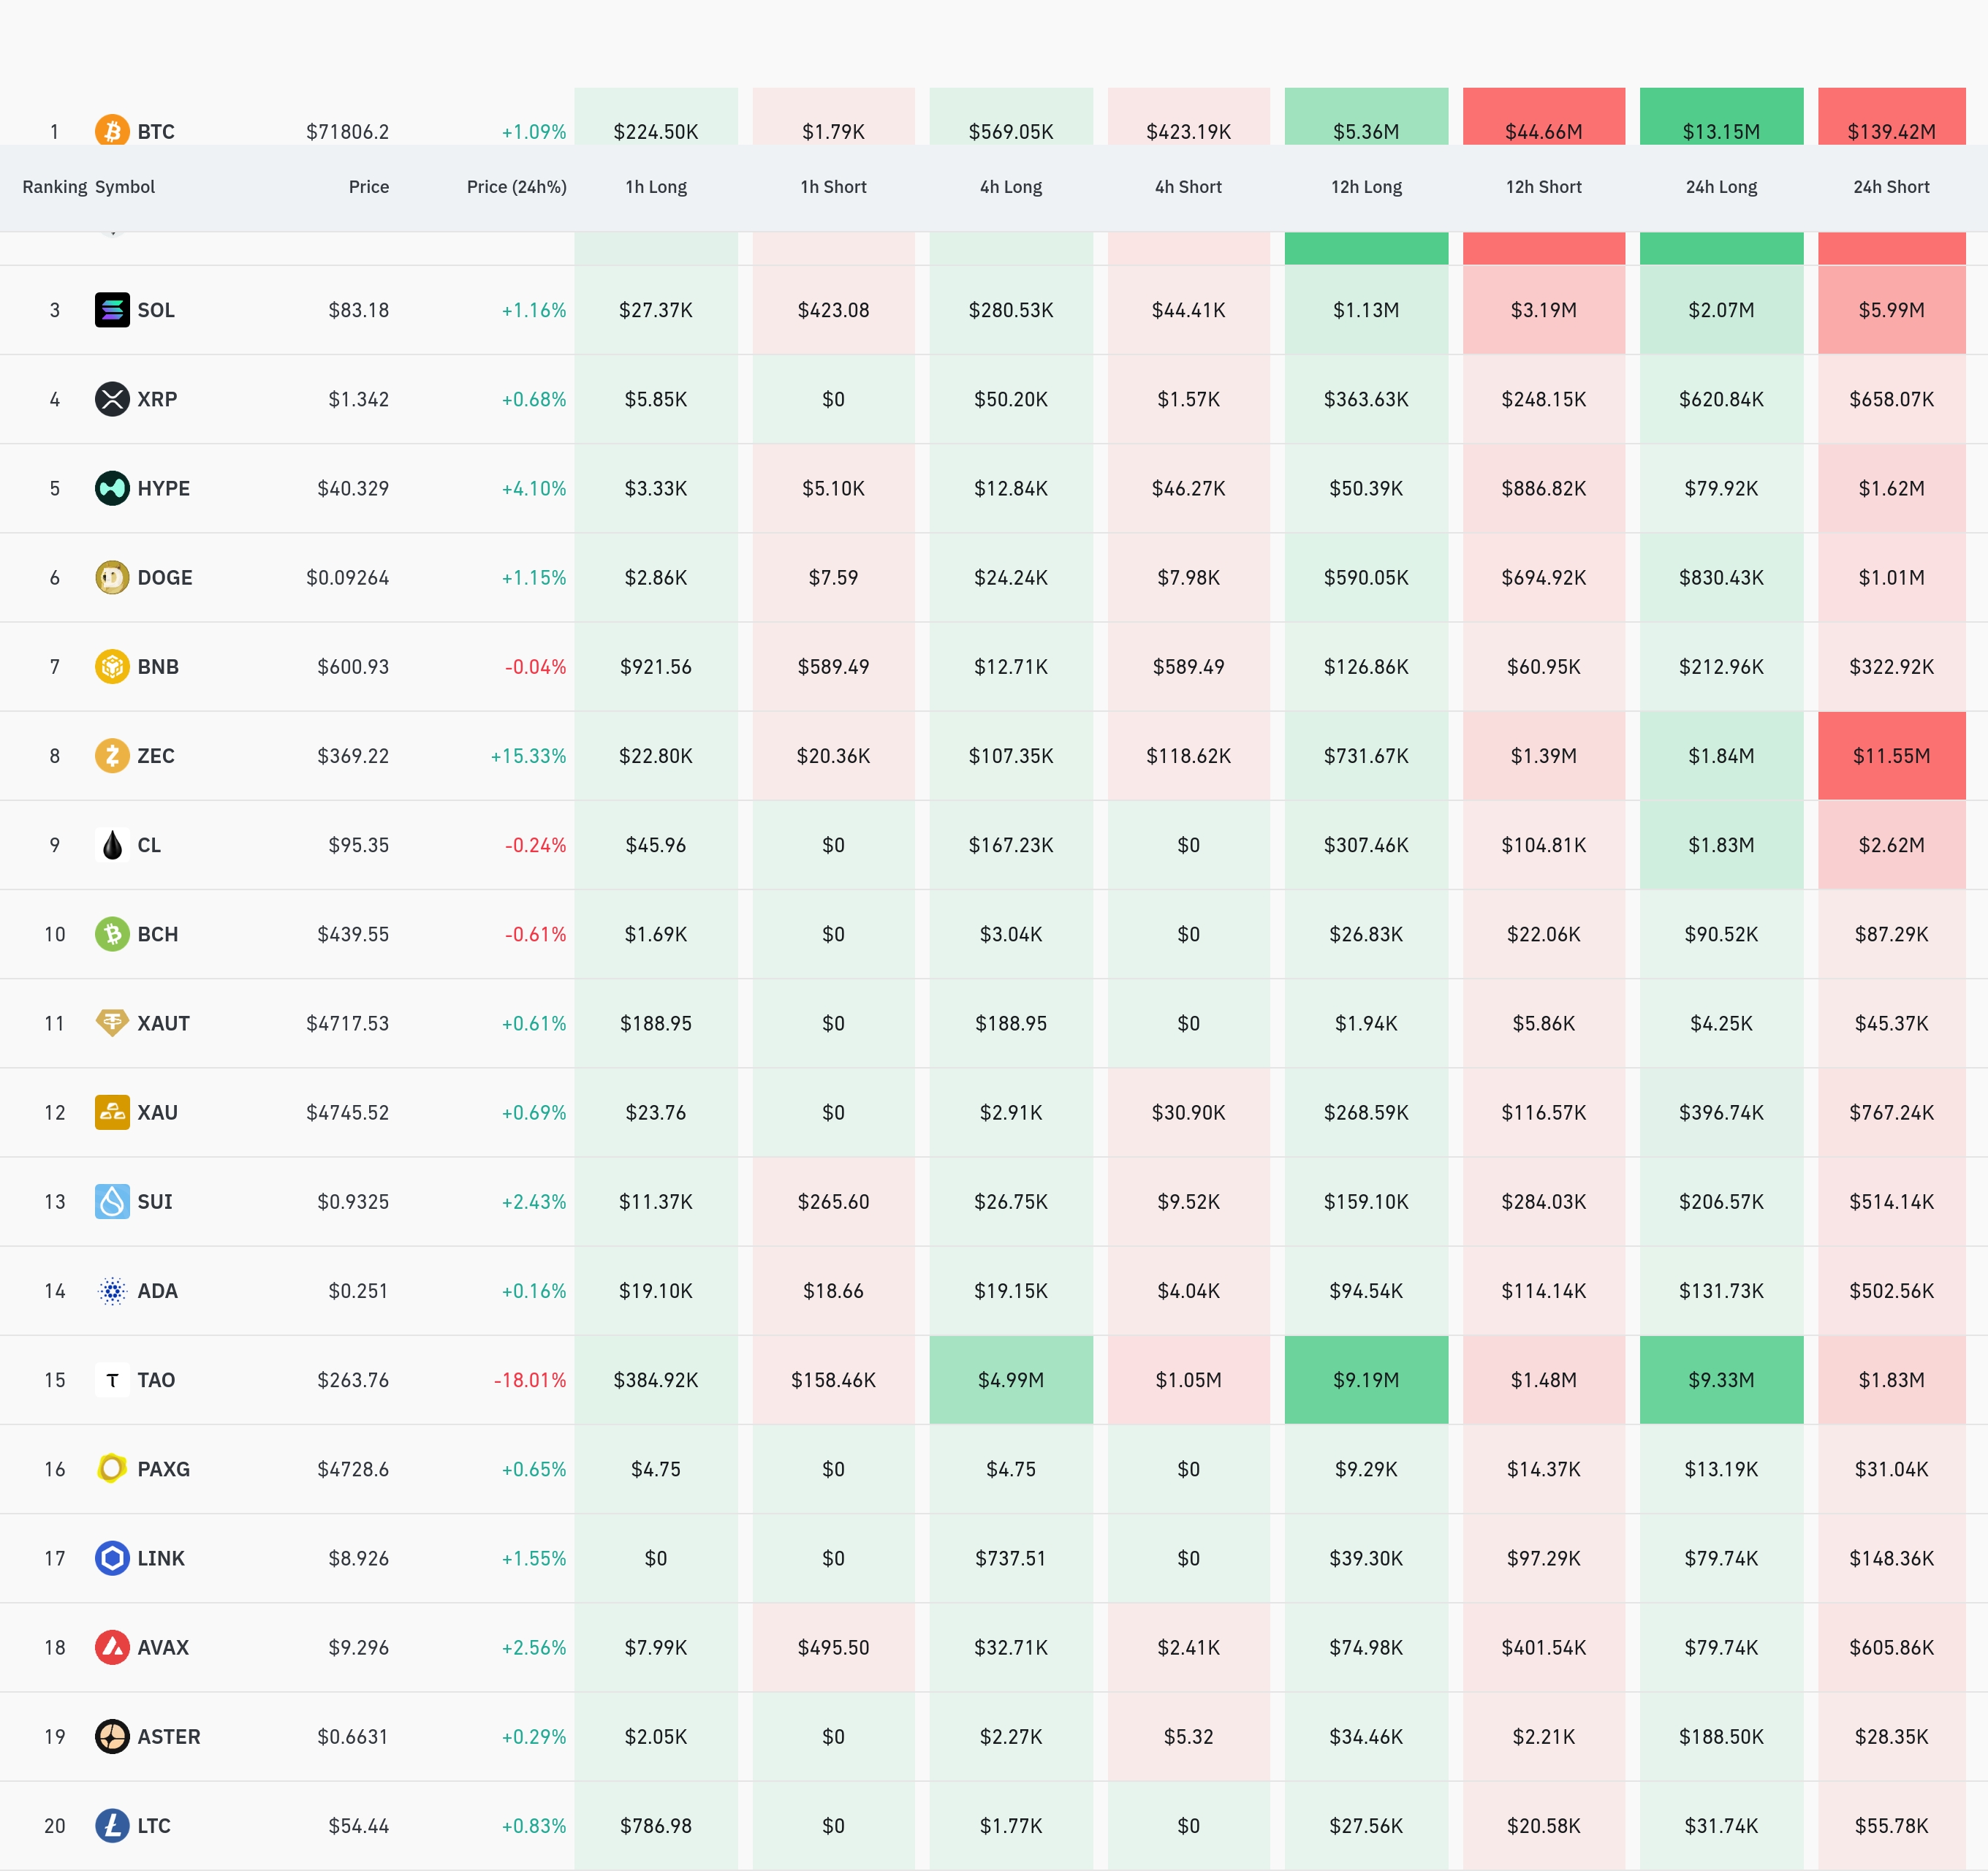This screenshot has width=1988, height=1871.
Task: Click the Avalanche AVAX icon
Action: pos(112,1647)
